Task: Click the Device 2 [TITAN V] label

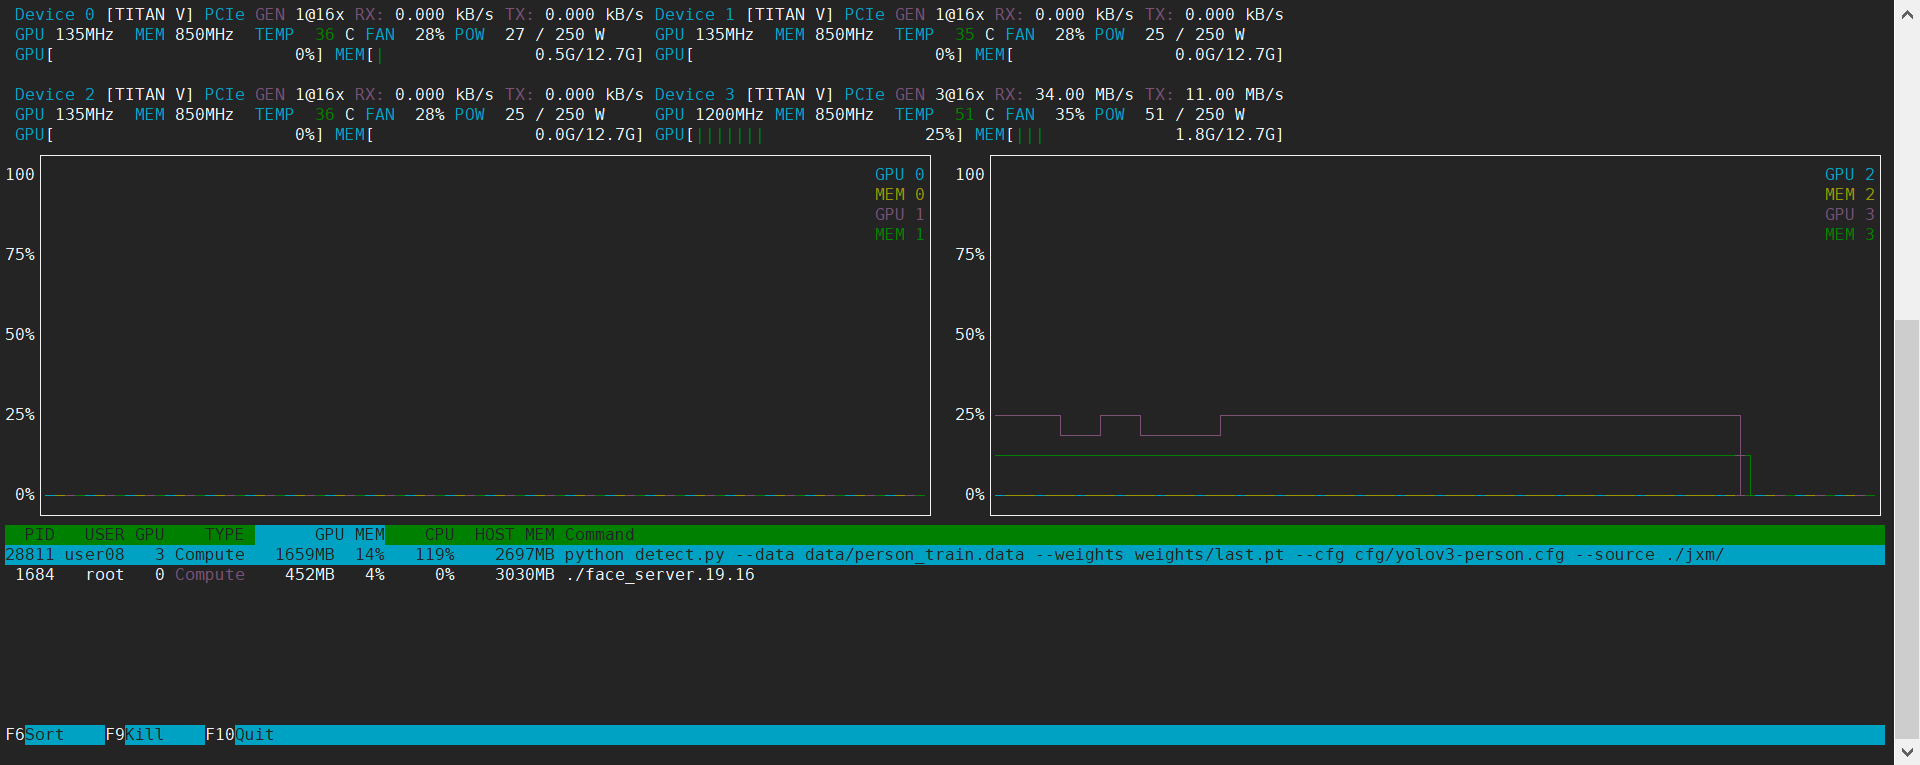Action: pyautogui.click(x=104, y=95)
